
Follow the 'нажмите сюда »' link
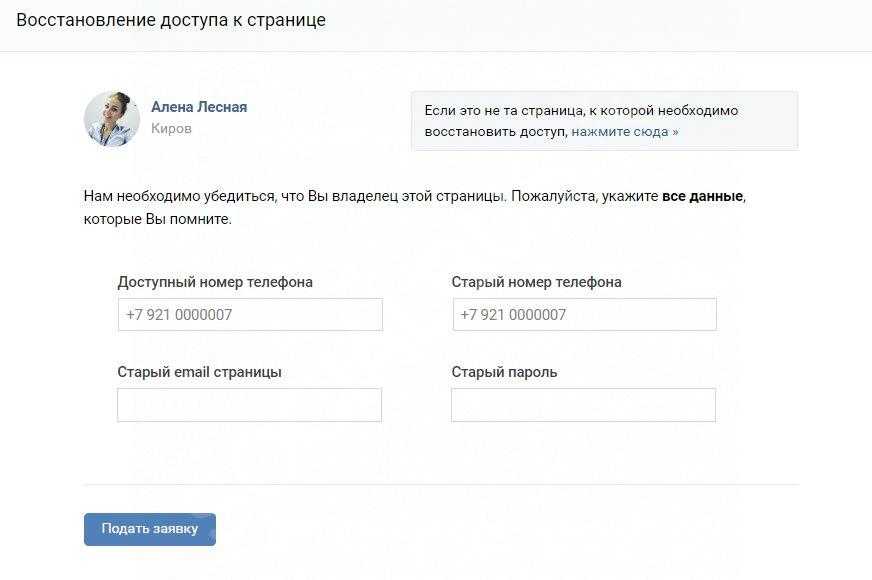click(x=625, y=131)
